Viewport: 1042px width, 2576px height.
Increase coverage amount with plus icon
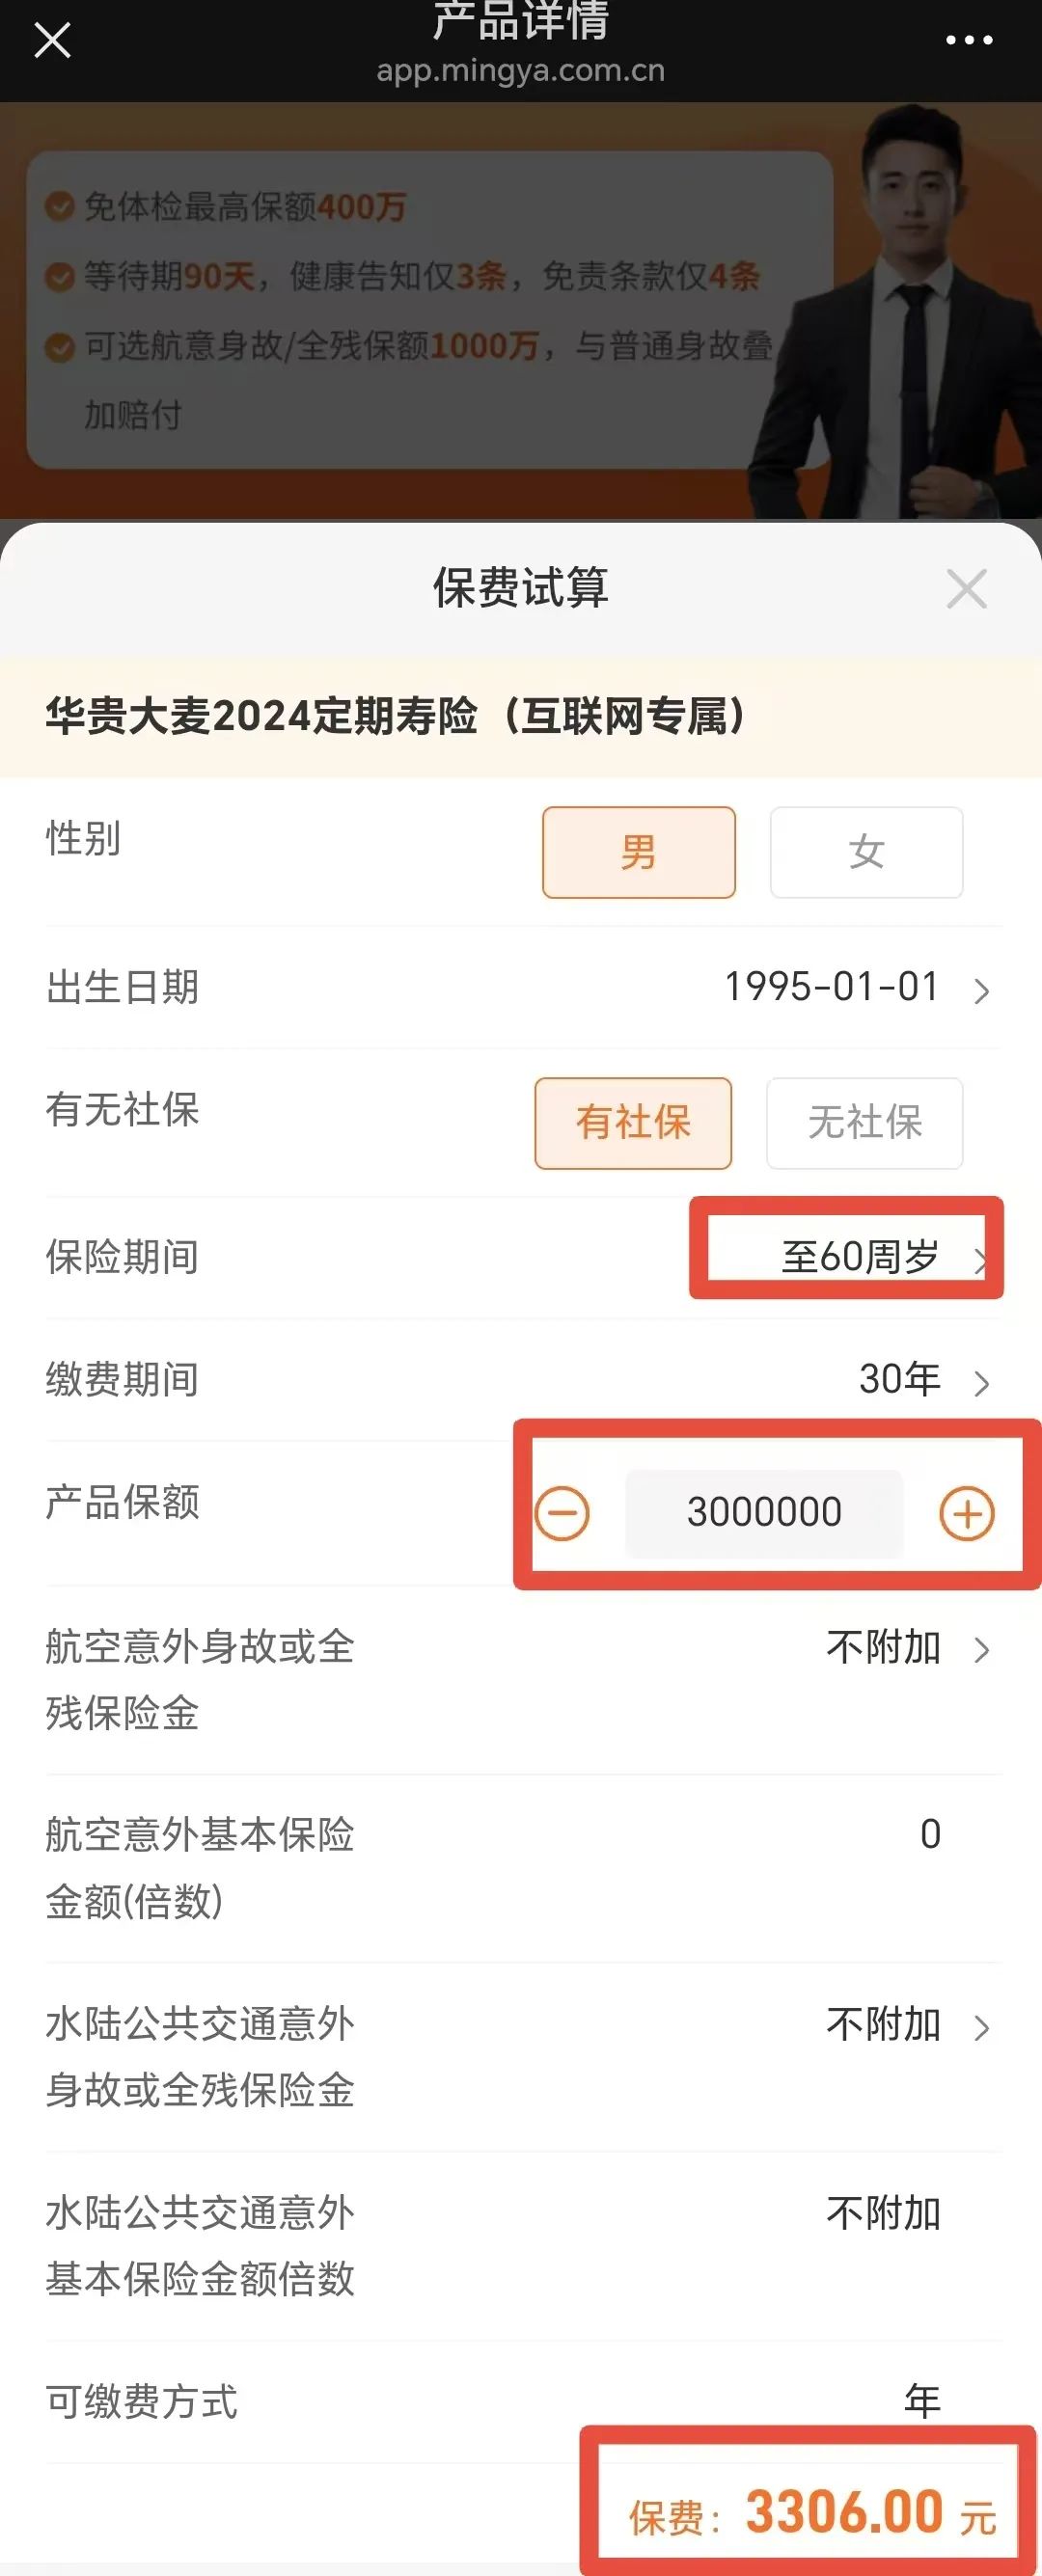pos(966,1512)
